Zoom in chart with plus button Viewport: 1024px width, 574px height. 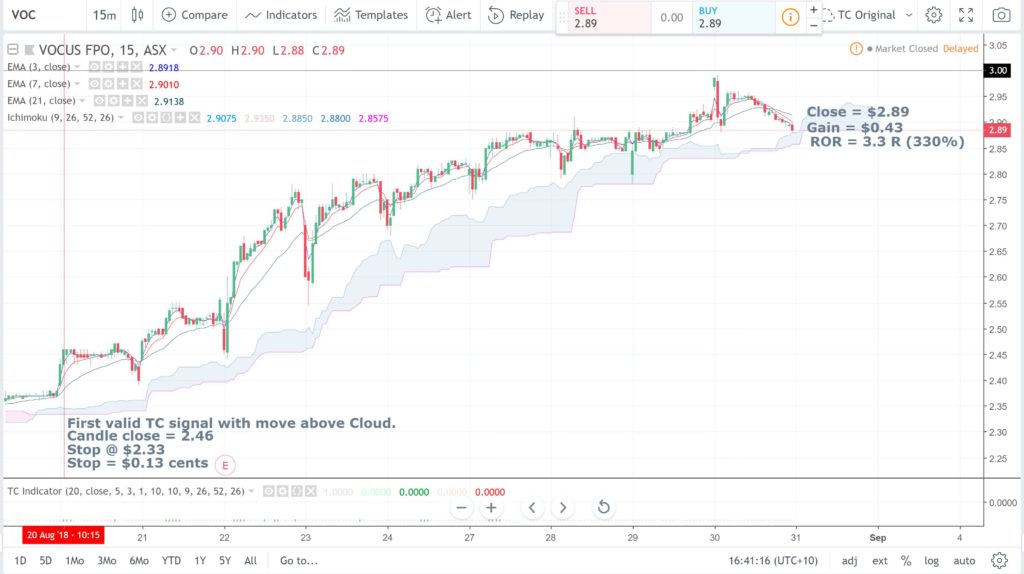(491, 507)
